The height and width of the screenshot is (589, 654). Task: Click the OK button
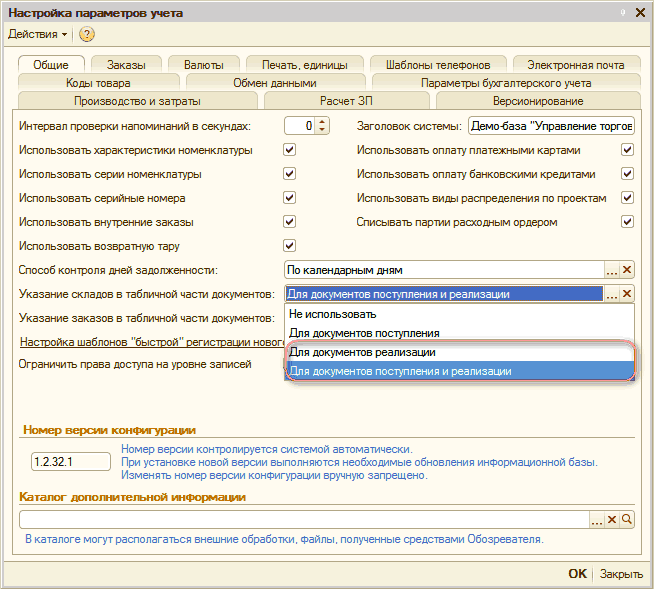click(577, 574)
